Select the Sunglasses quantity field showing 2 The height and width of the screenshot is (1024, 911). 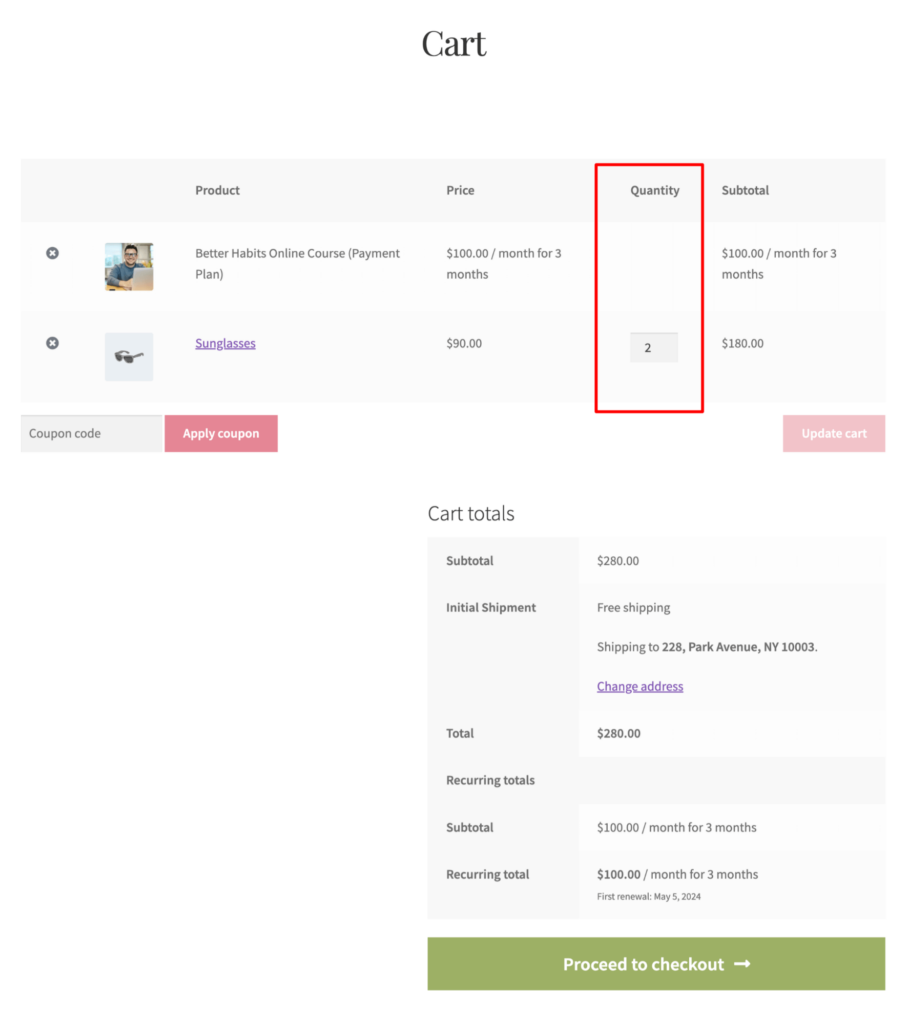(653, 347)
